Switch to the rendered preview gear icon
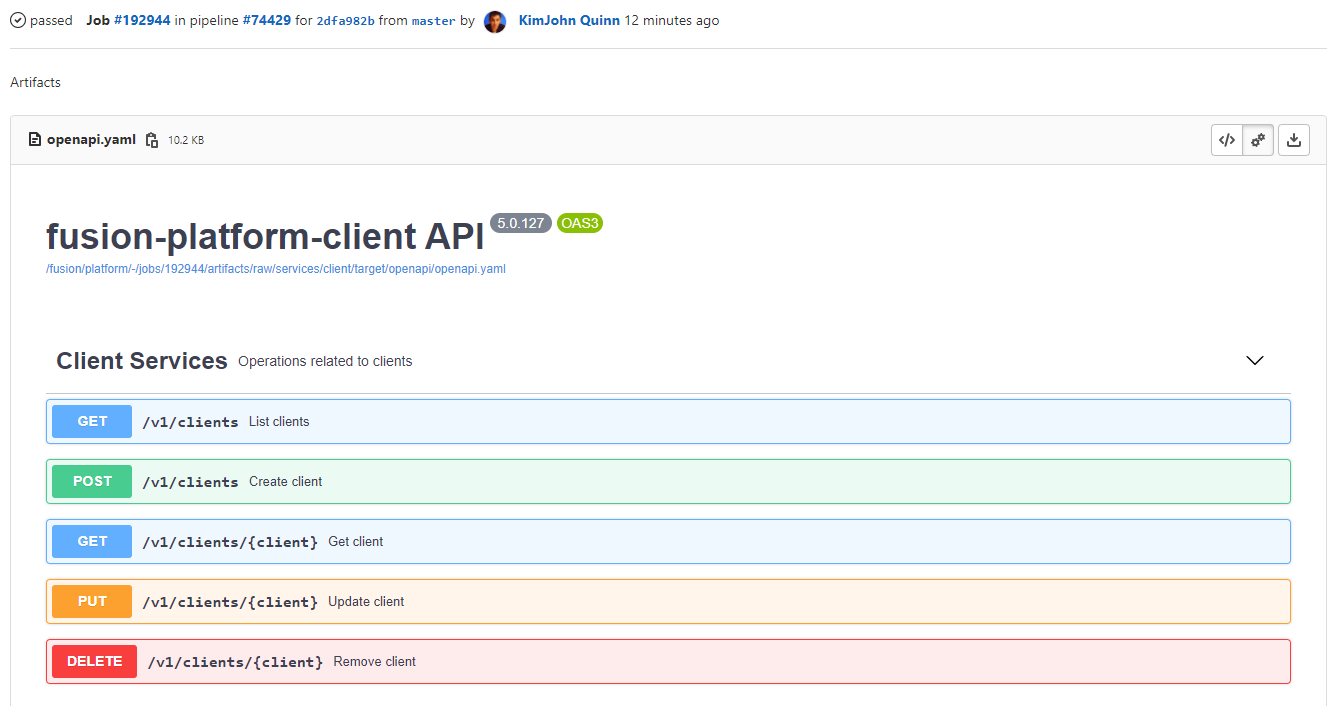The width and height of the screenshot is (1339, 706). (x=1258, y=140)
